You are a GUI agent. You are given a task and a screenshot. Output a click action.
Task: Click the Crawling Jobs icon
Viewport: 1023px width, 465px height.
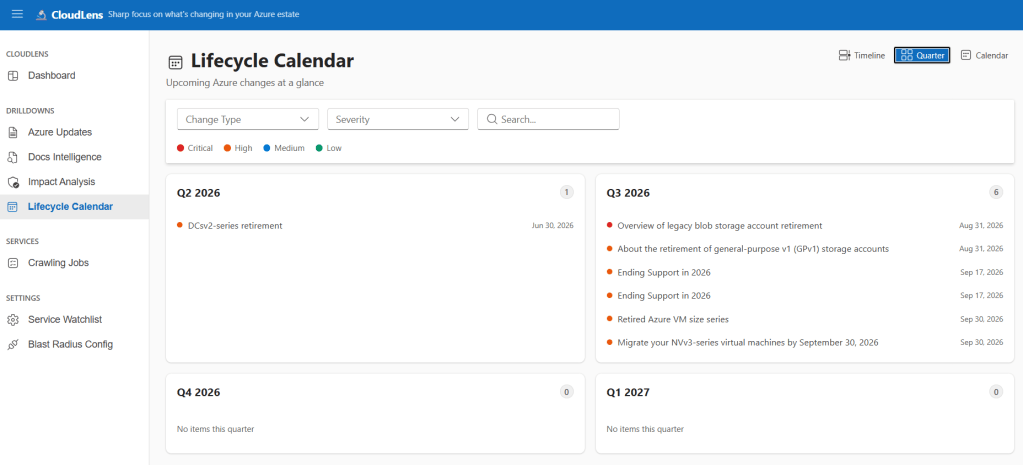[x=13, y=263]
